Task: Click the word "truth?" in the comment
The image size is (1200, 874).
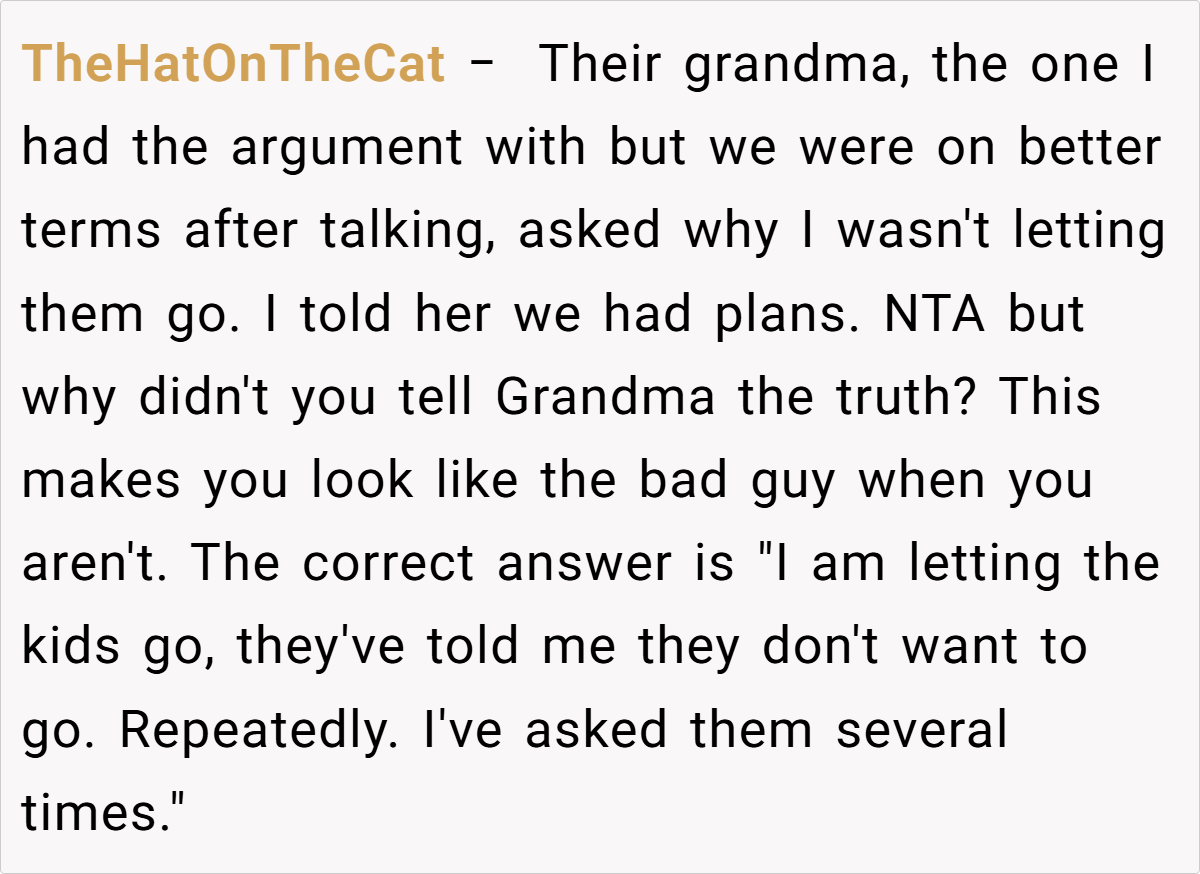Action: [898, 398]
